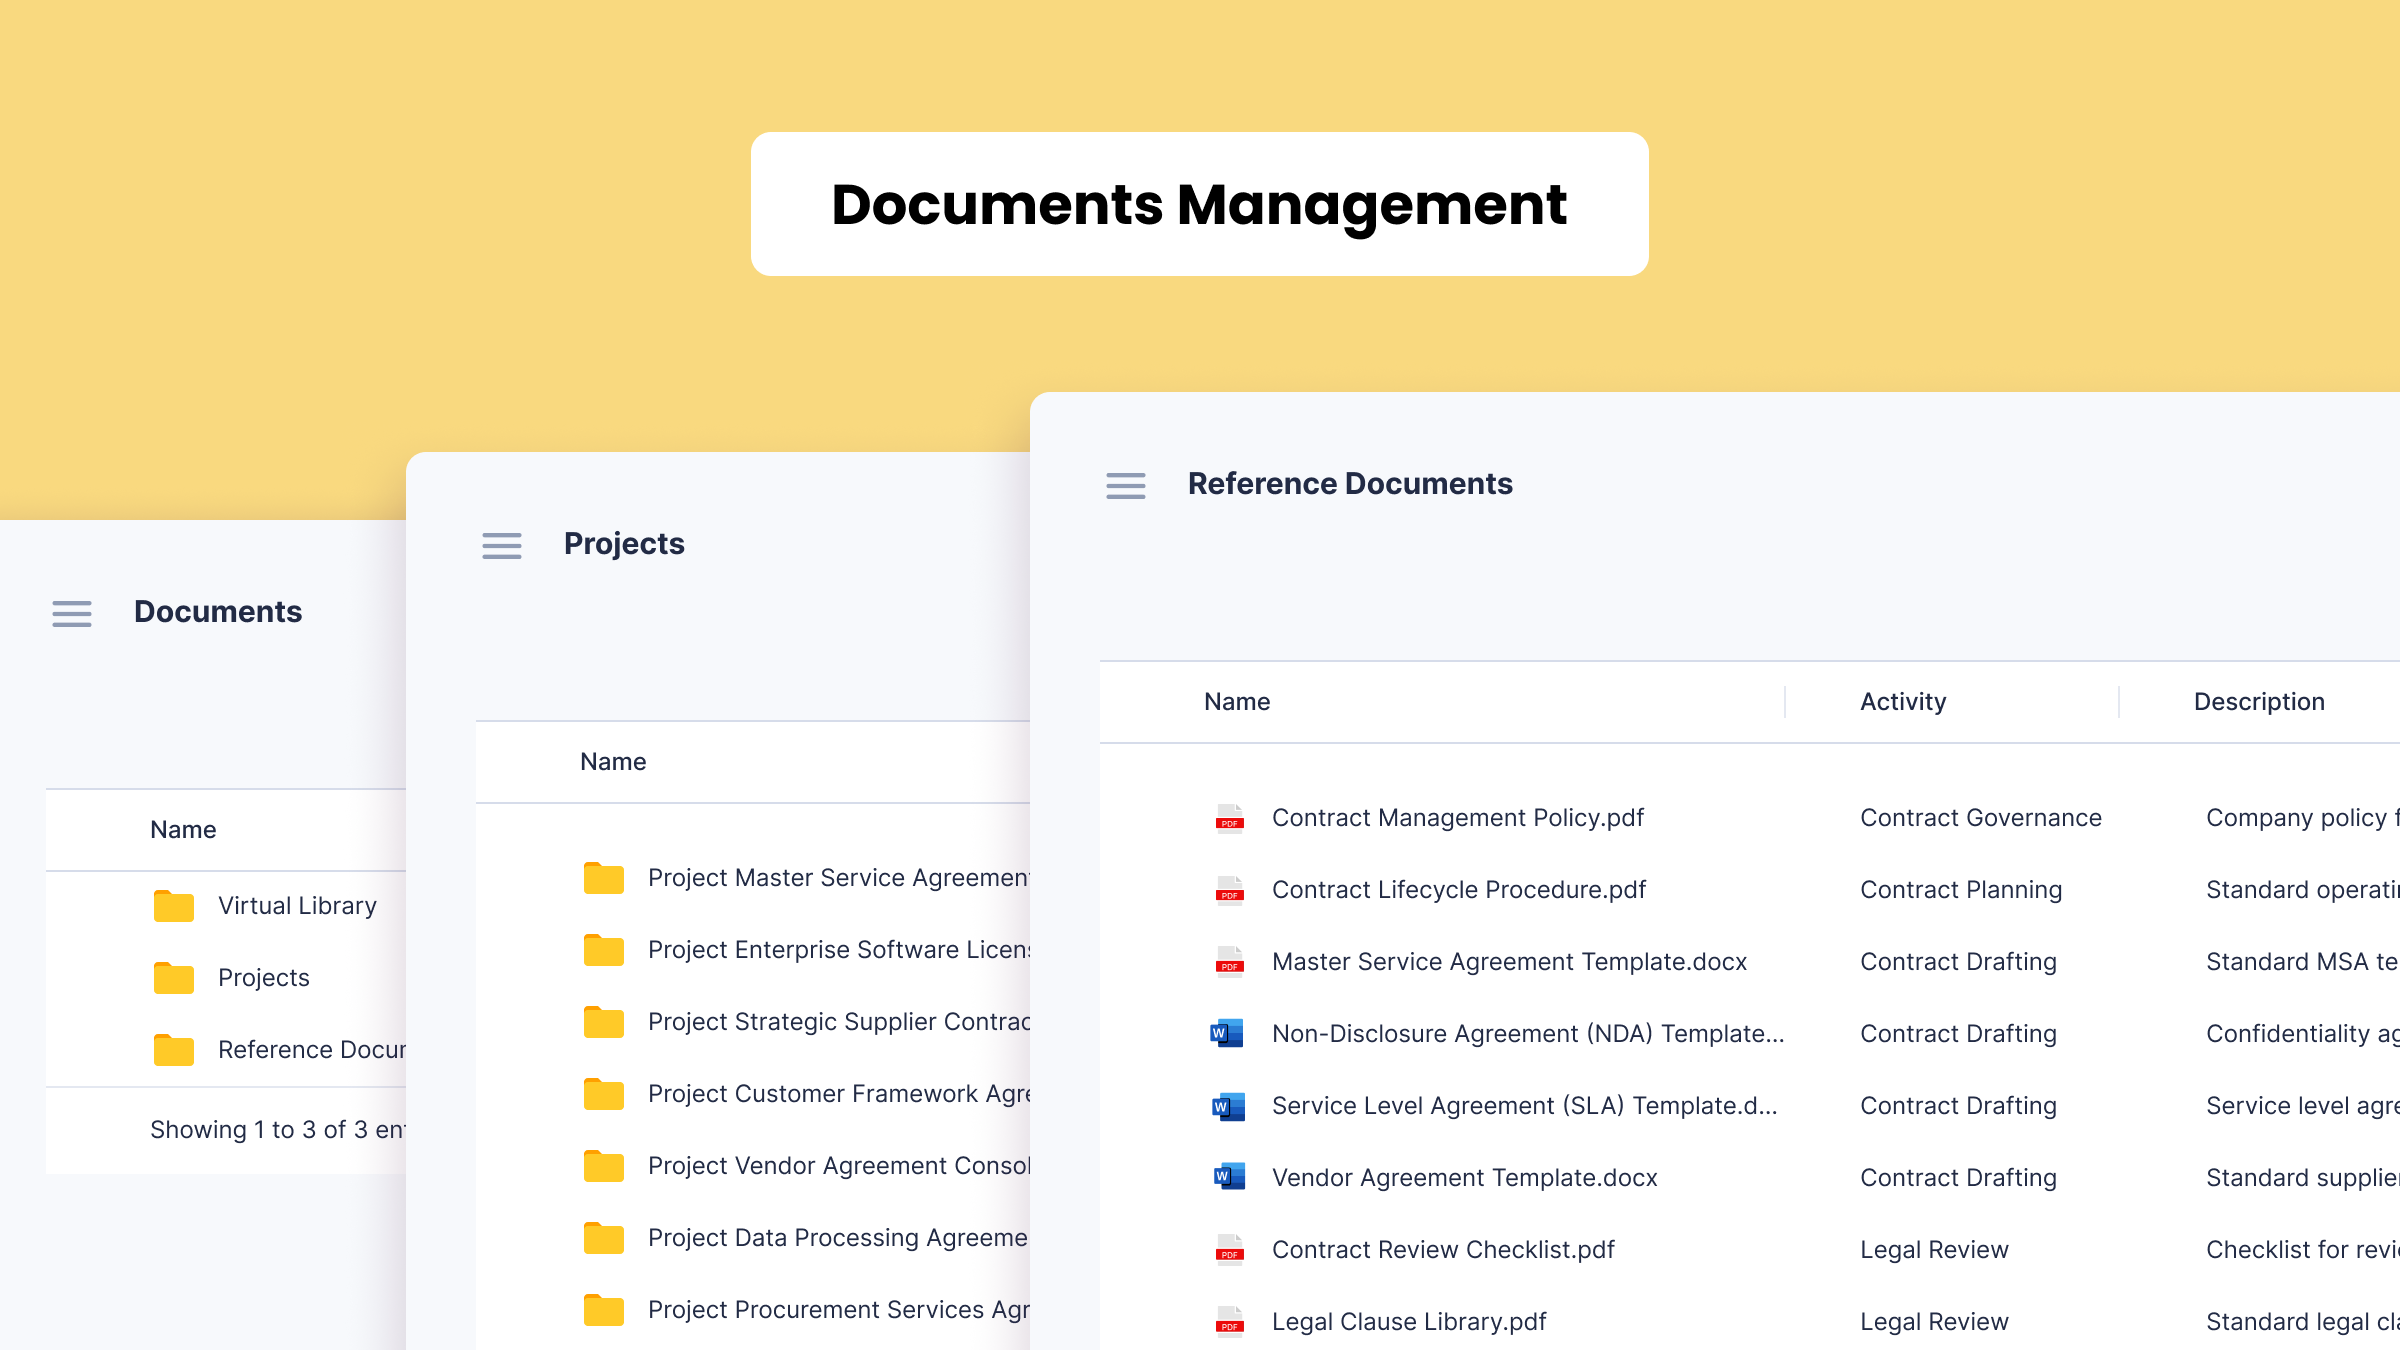Click PDF icon of Contract Lifecycle Procedure.pdf

click(x=1229, y=890)
